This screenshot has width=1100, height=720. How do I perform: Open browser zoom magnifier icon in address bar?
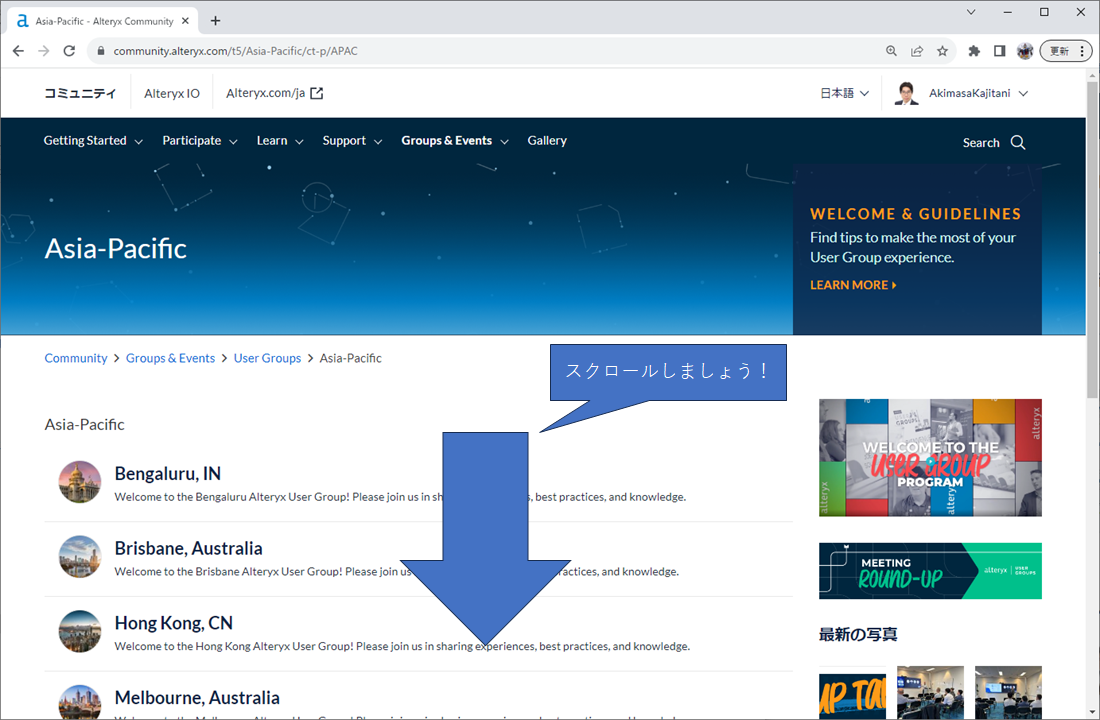[x=892, y=51]
